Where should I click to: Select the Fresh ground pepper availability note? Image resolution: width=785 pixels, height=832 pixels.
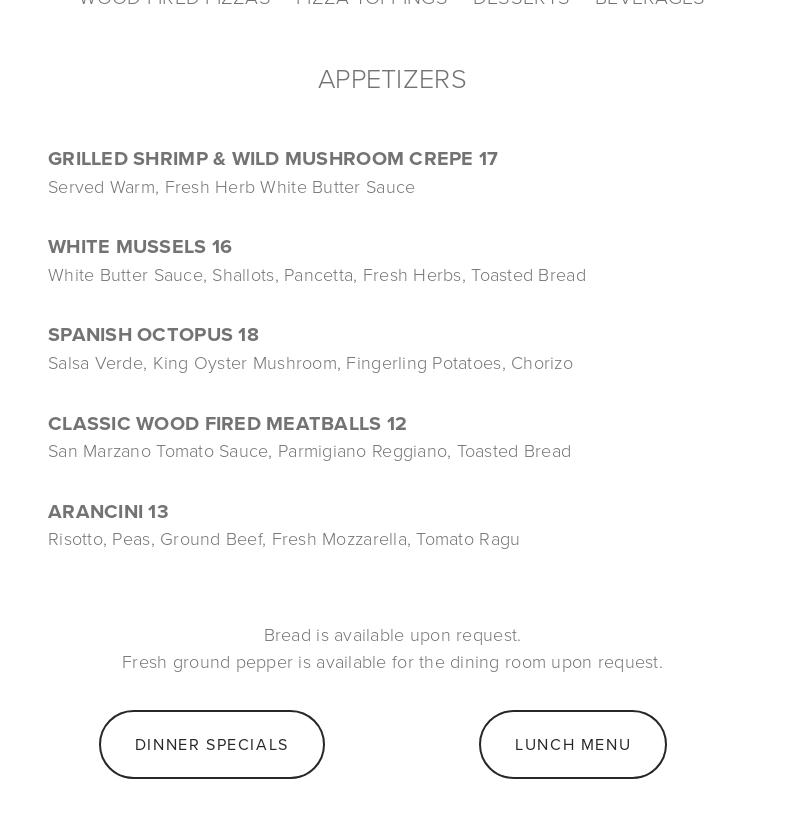click(392, 663)
